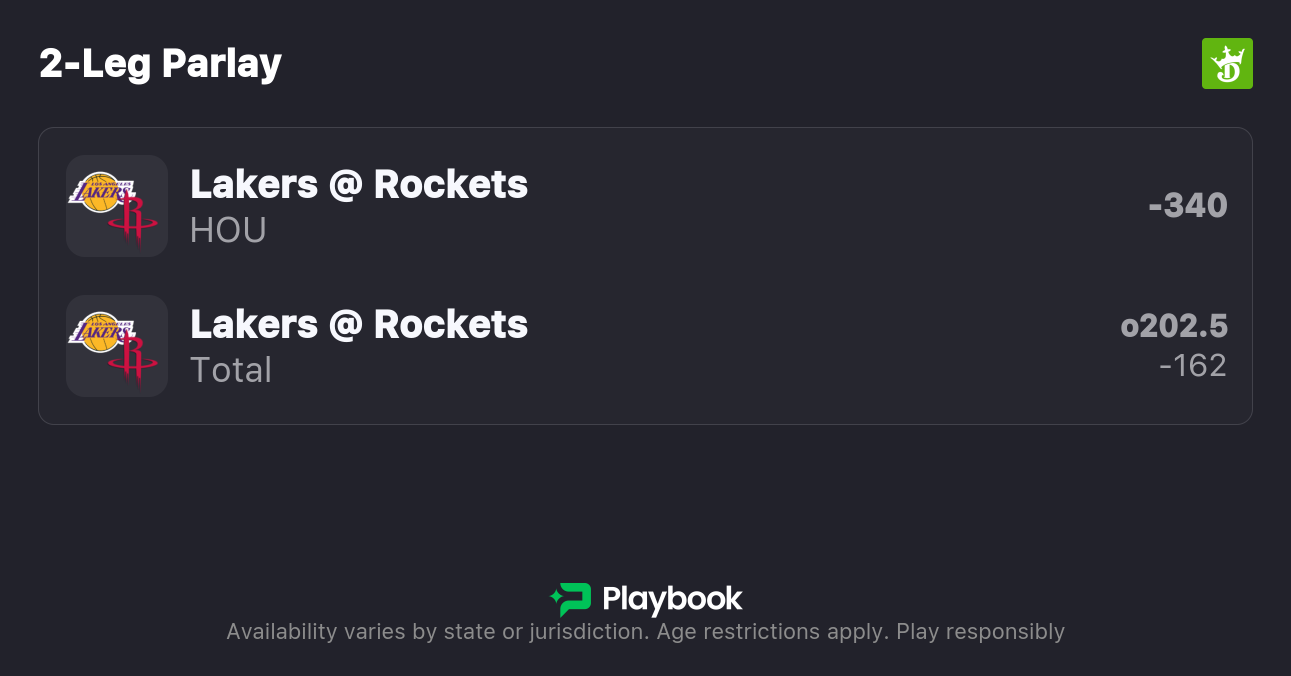Open the Lakers @ Rockets title above Total

[359, 325]
